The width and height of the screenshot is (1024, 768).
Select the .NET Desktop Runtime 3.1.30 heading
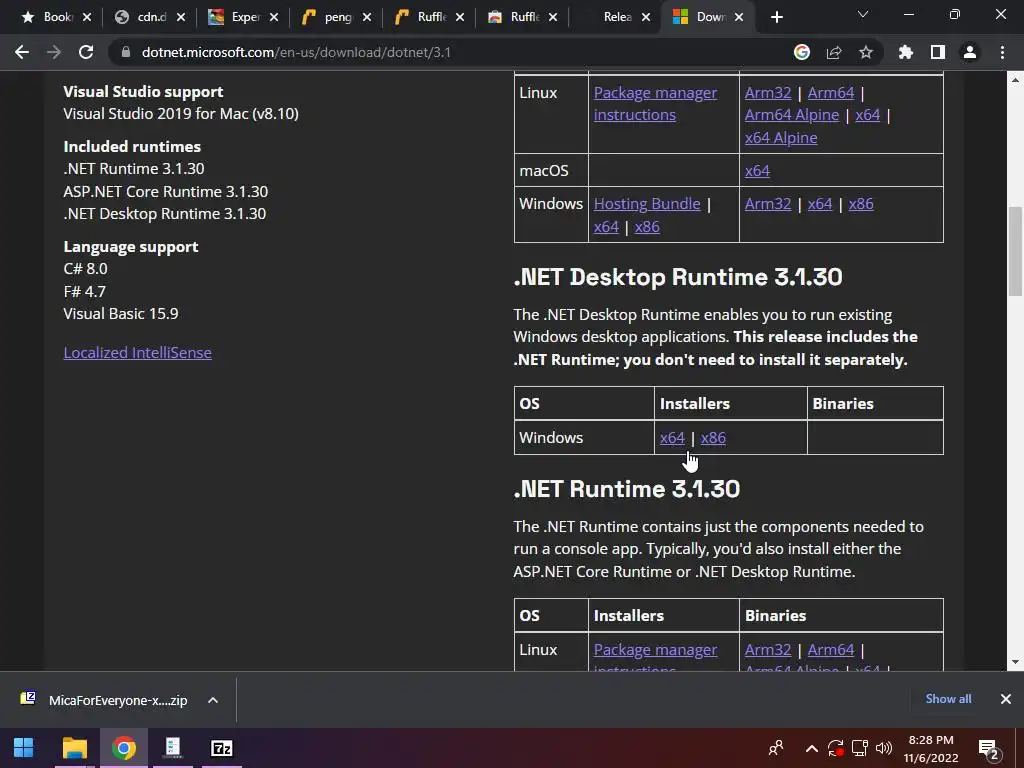(678, 277)
